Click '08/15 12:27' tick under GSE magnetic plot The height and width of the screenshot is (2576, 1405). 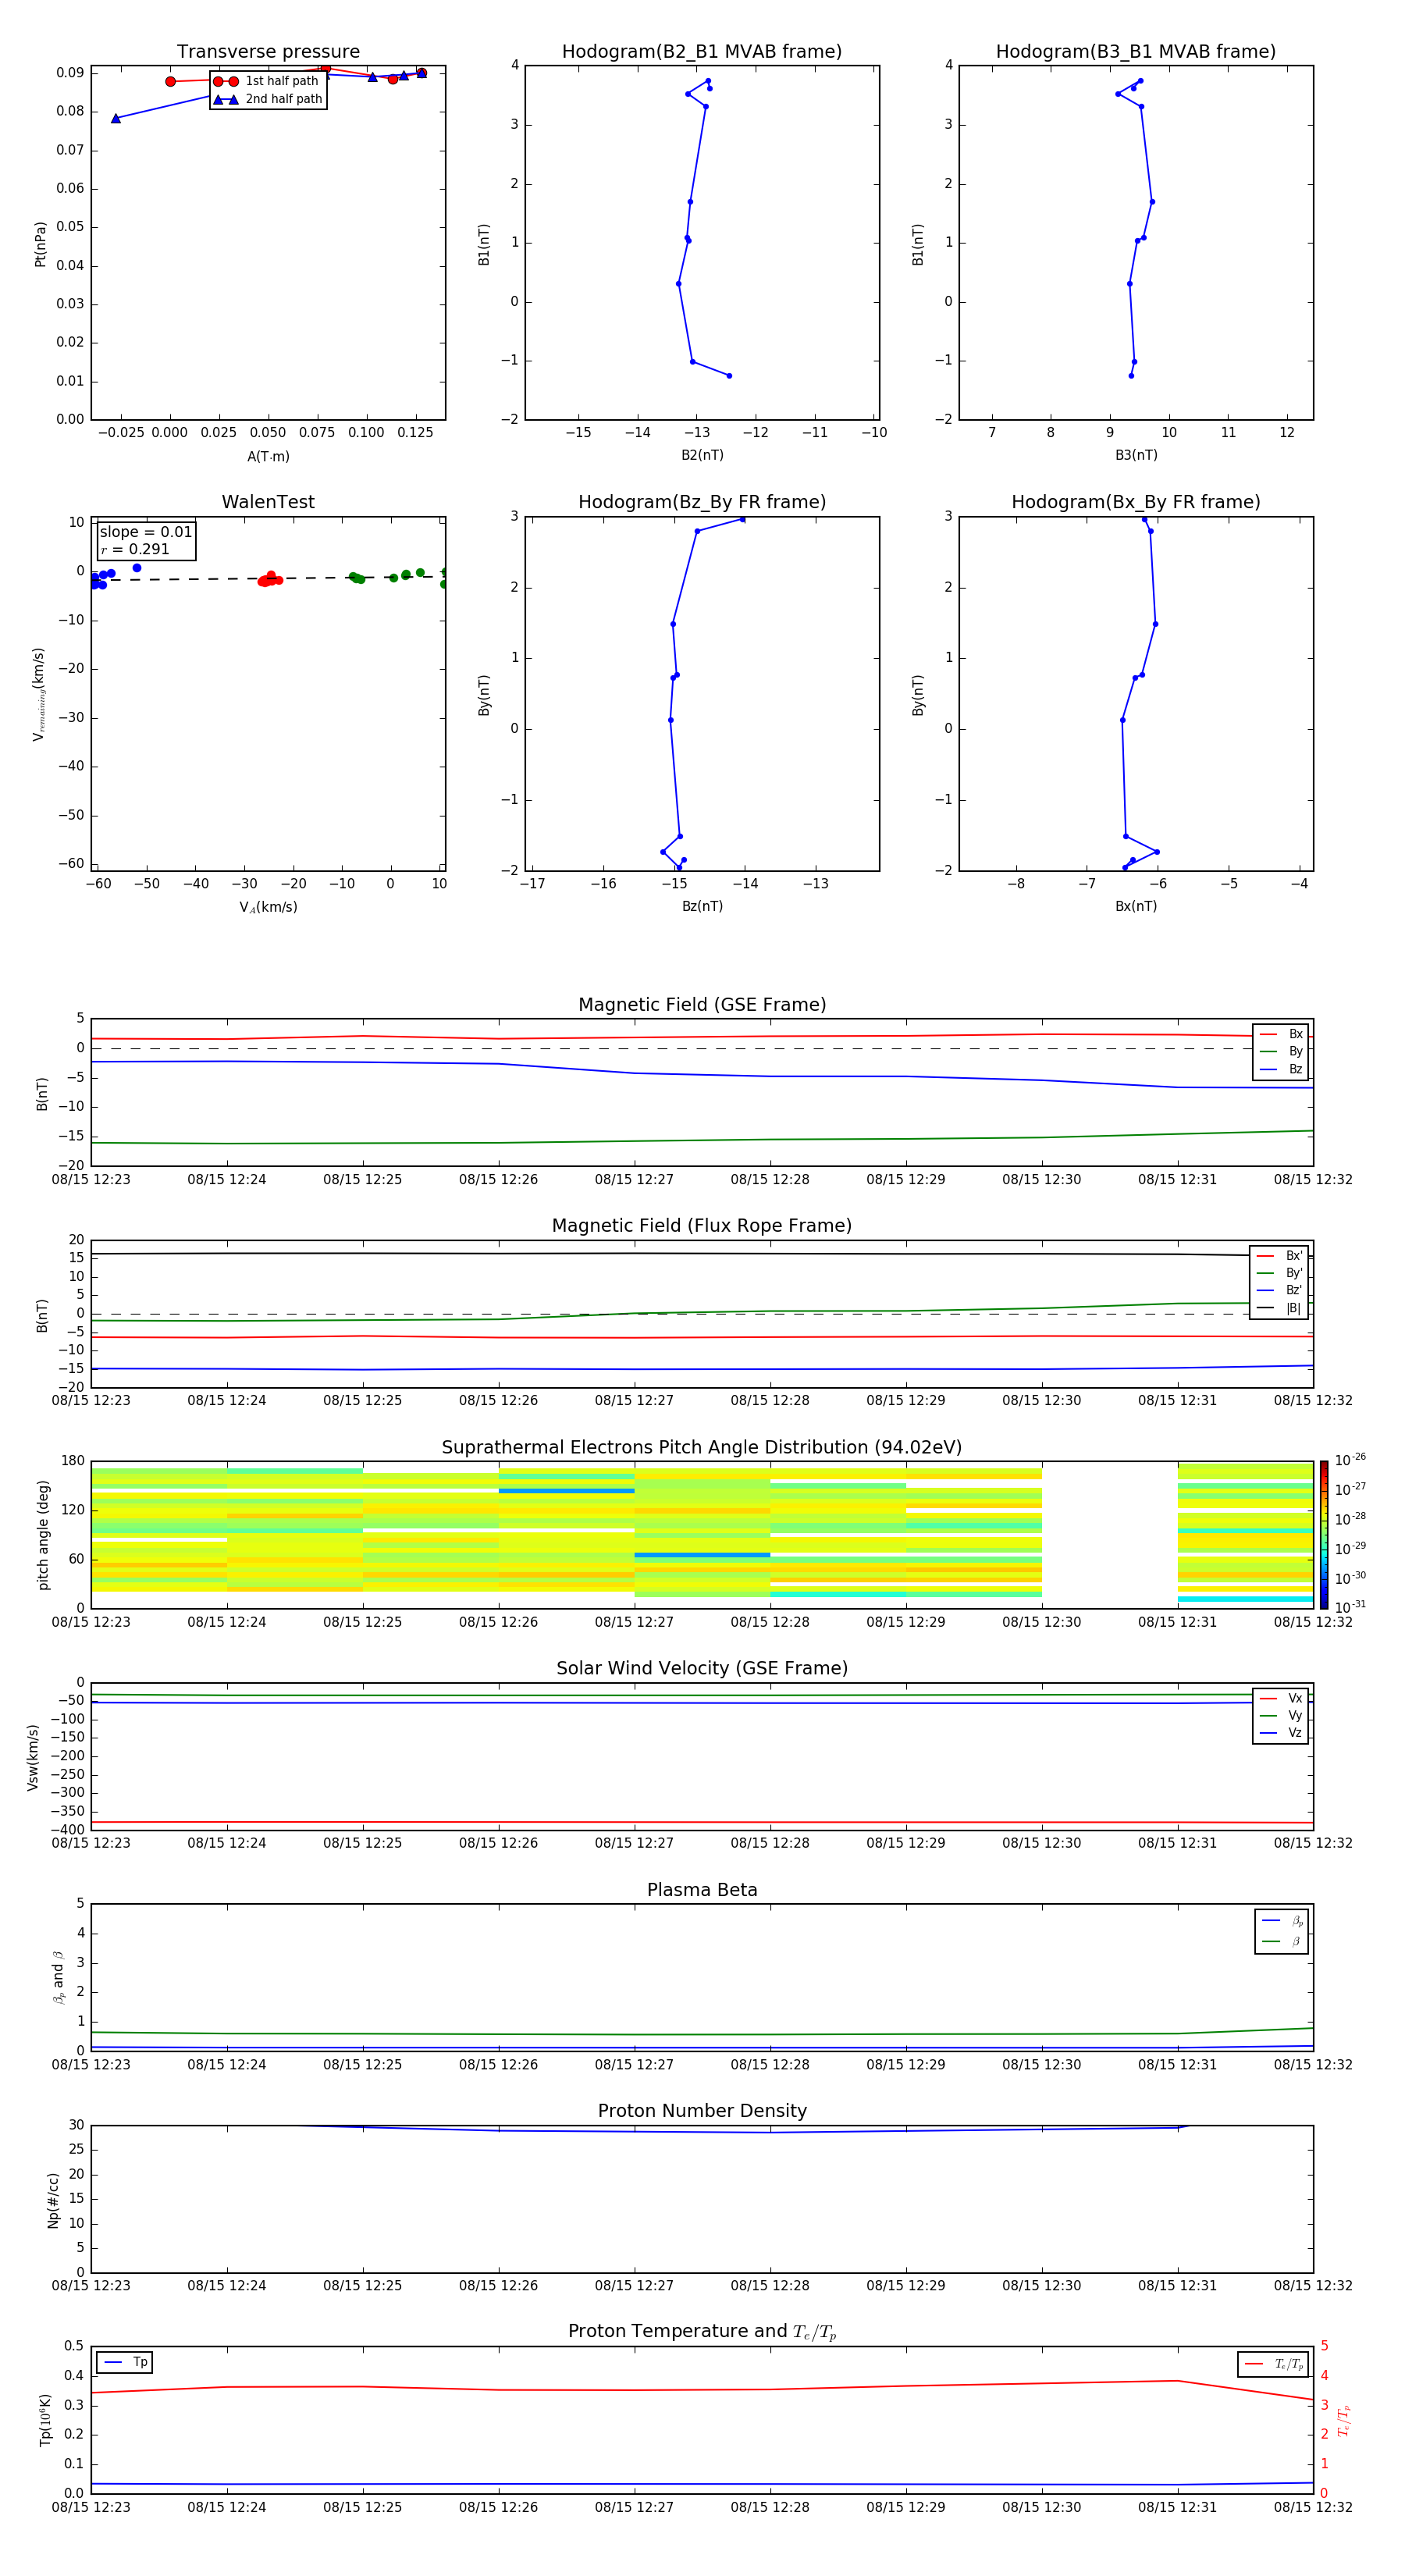[x=634, y=1180]
